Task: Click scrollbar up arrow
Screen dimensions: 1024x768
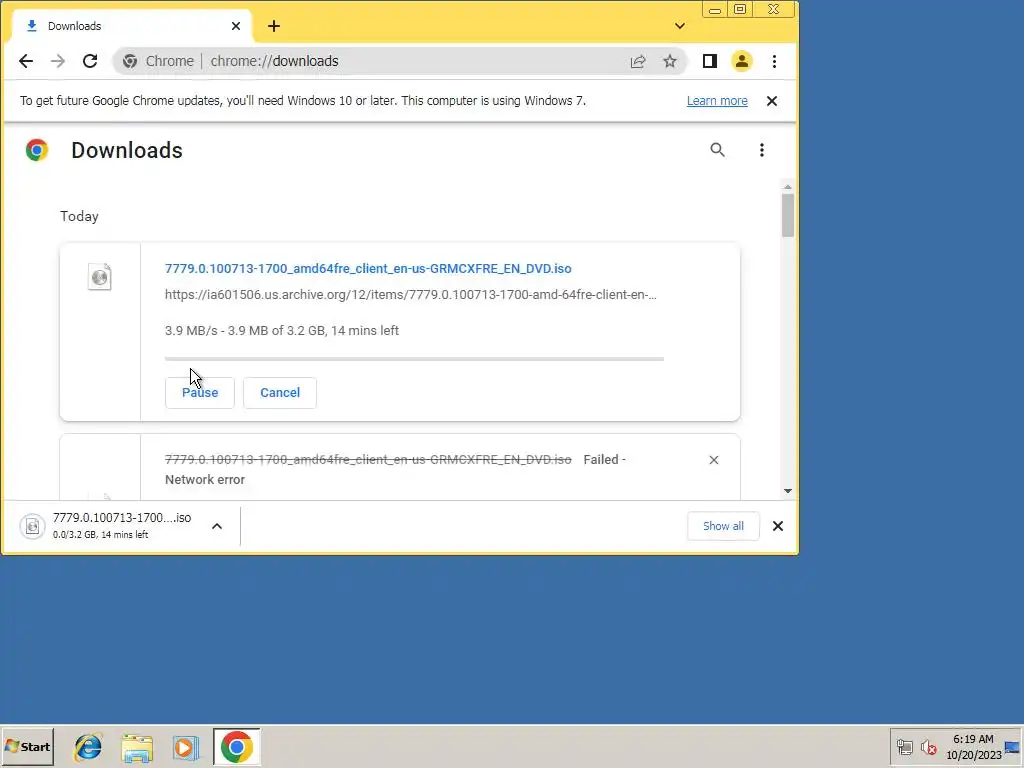Action: 788,187
